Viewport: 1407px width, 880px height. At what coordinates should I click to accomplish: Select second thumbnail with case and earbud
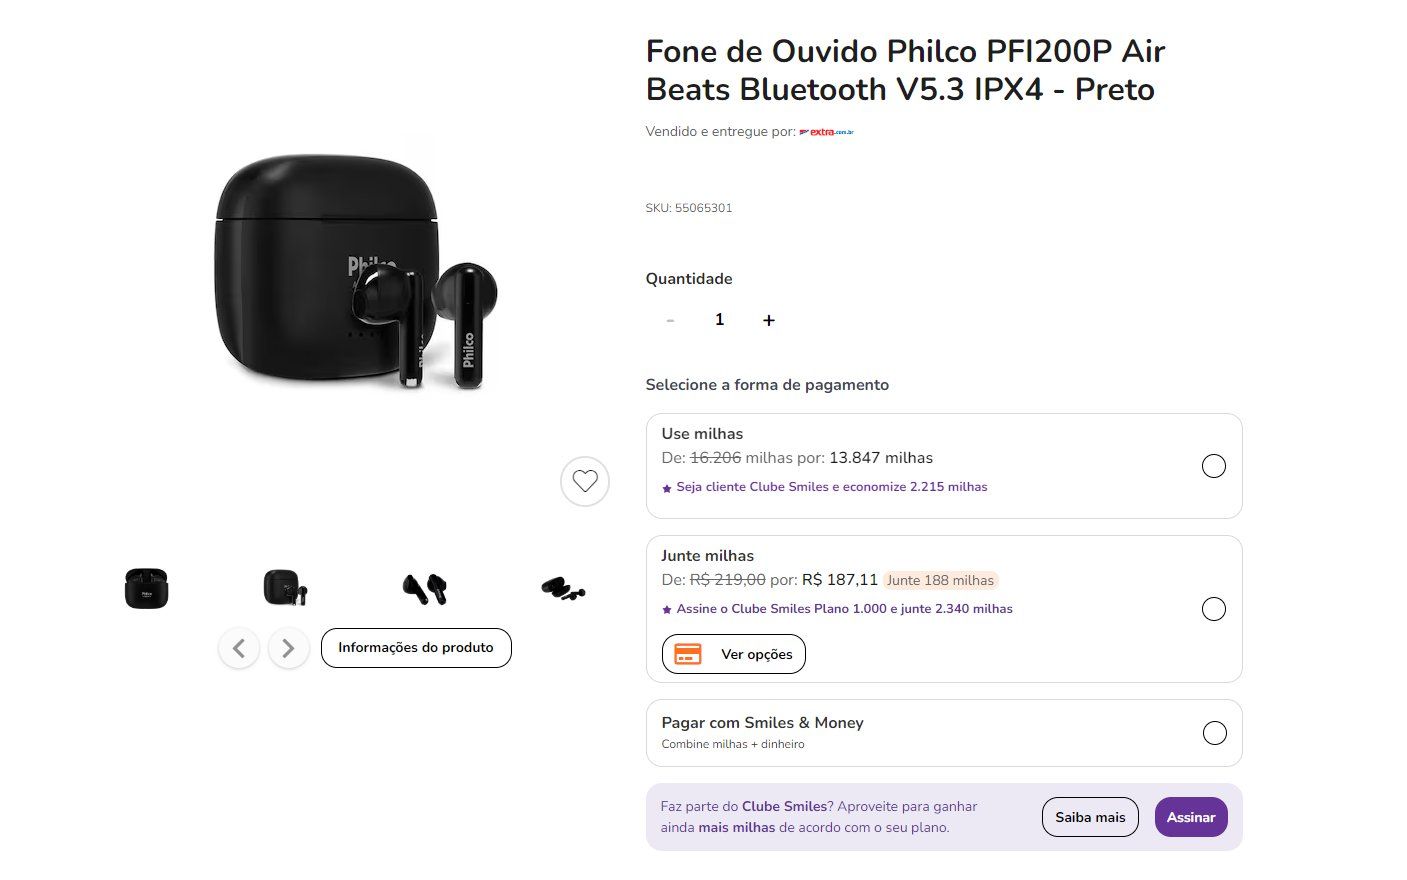coord(285,588)
